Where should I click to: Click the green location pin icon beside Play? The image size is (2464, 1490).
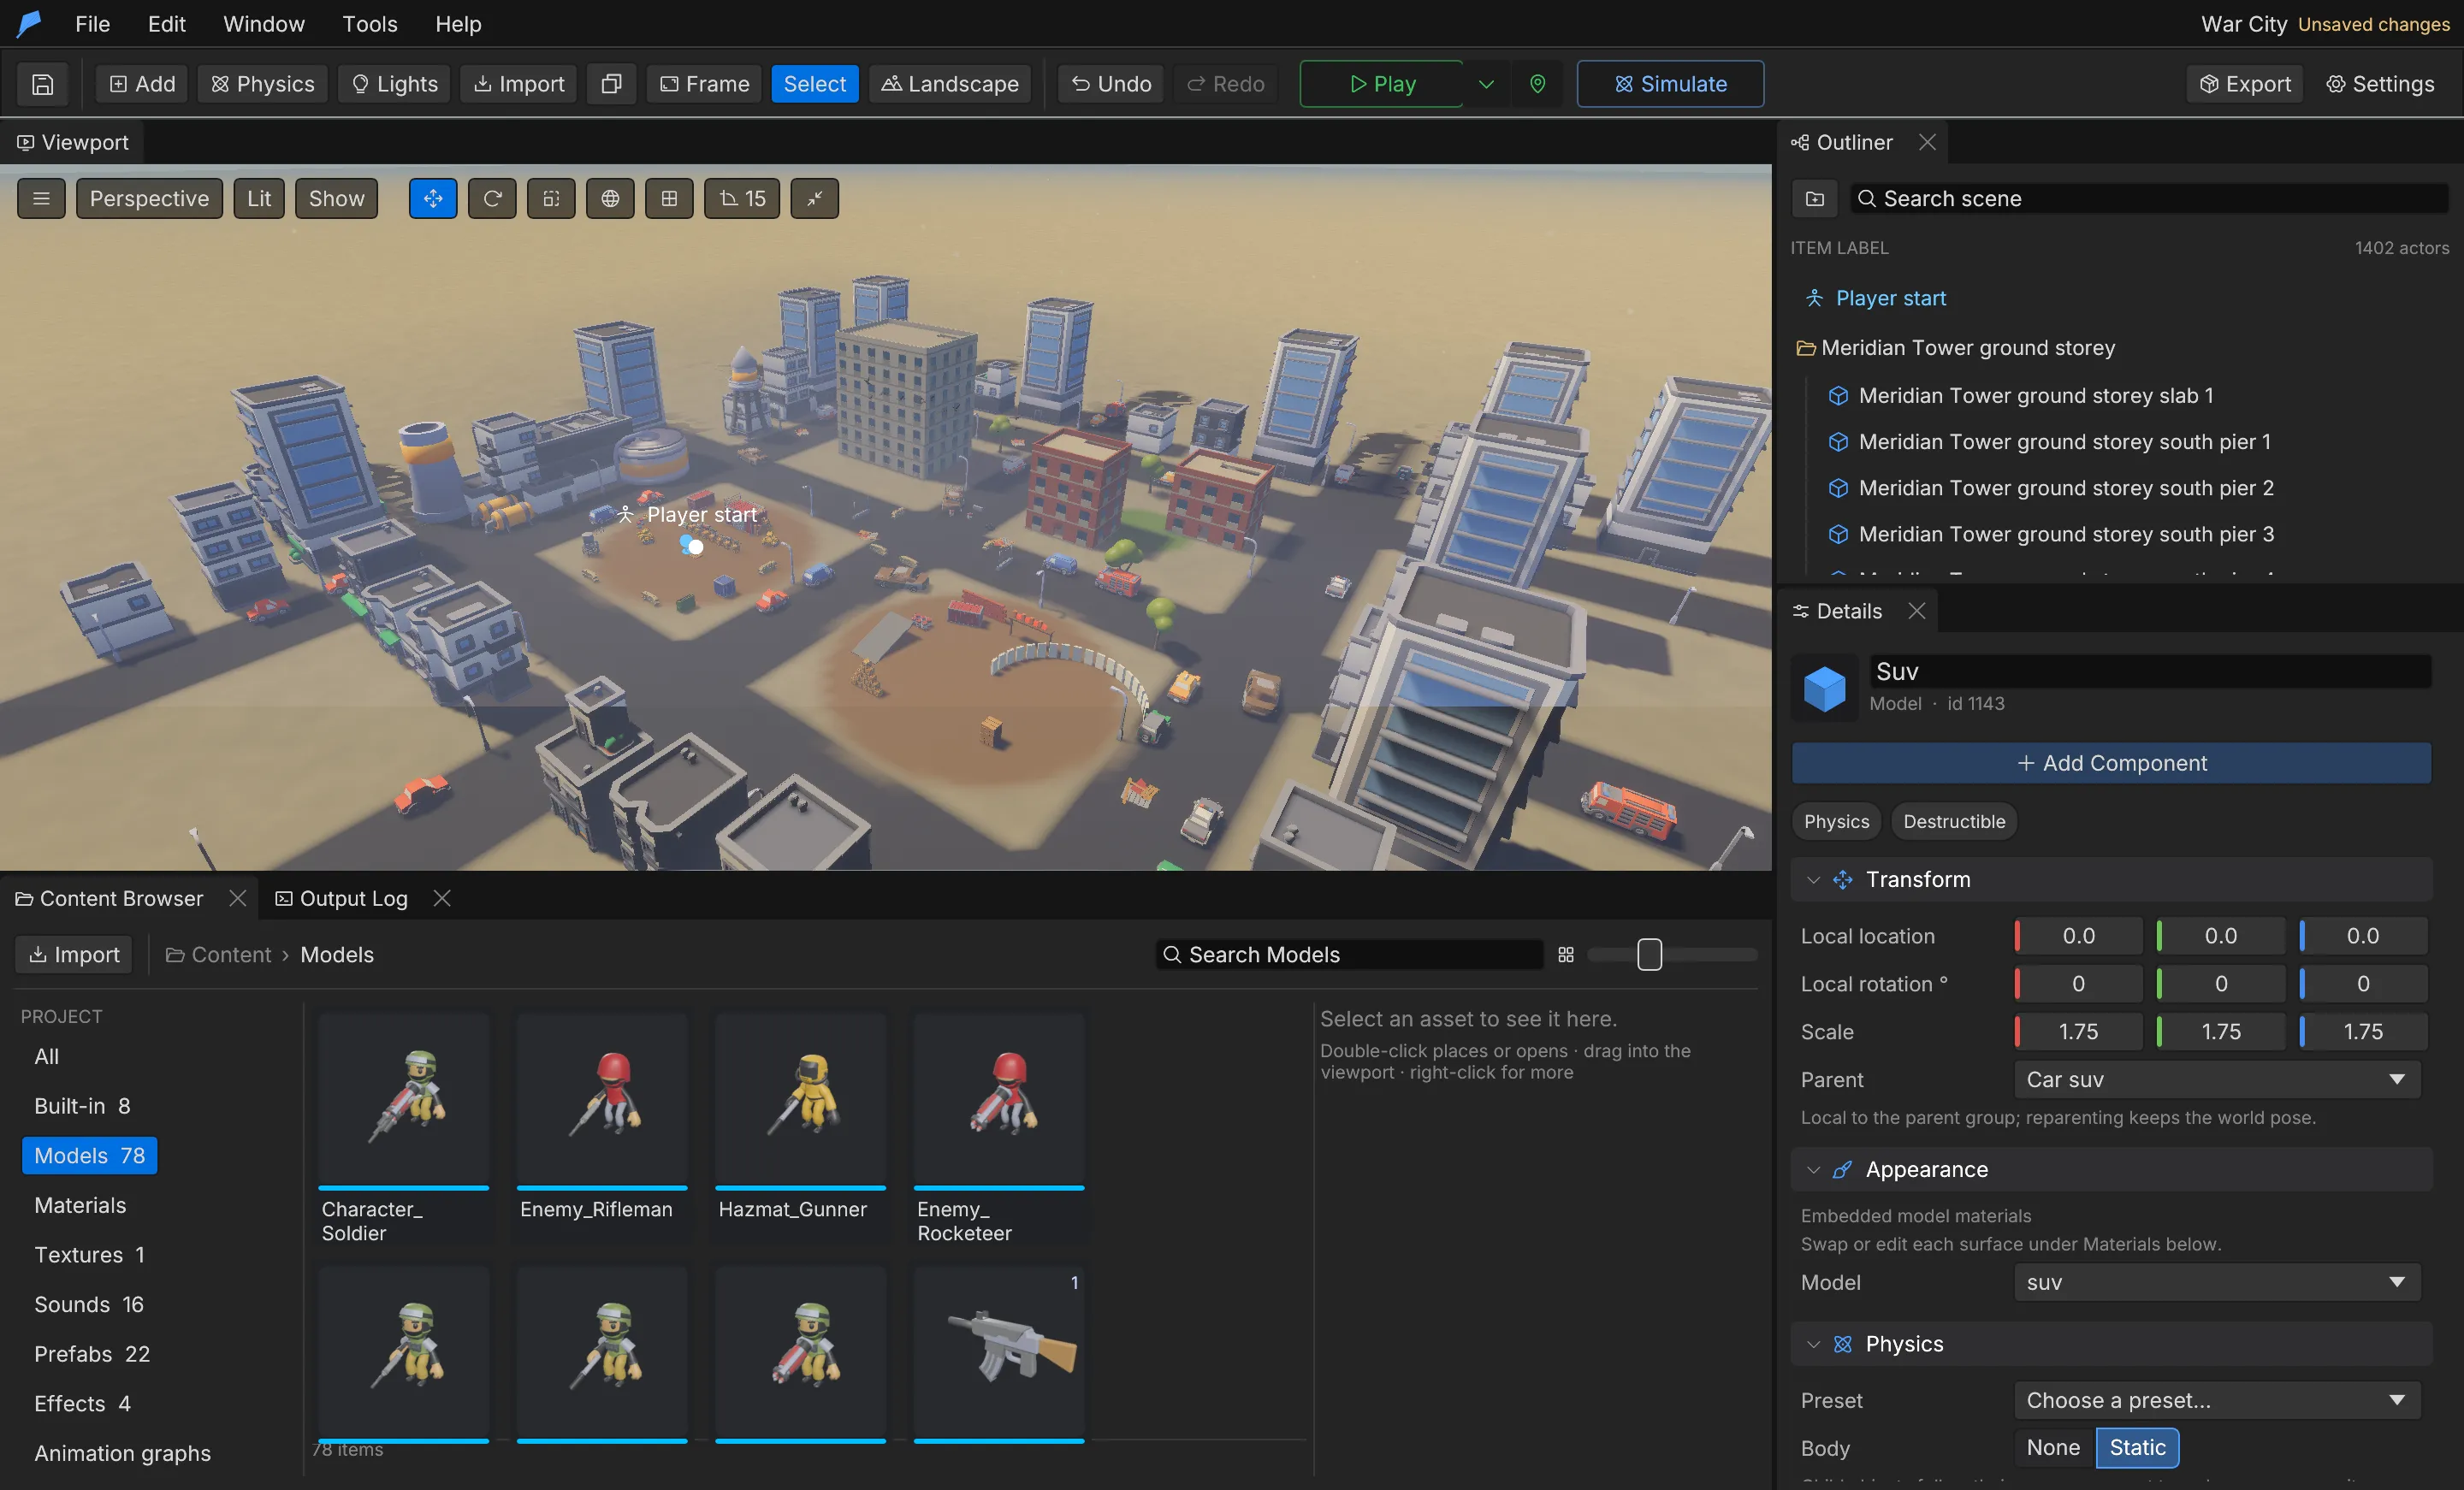(1538, 84)
